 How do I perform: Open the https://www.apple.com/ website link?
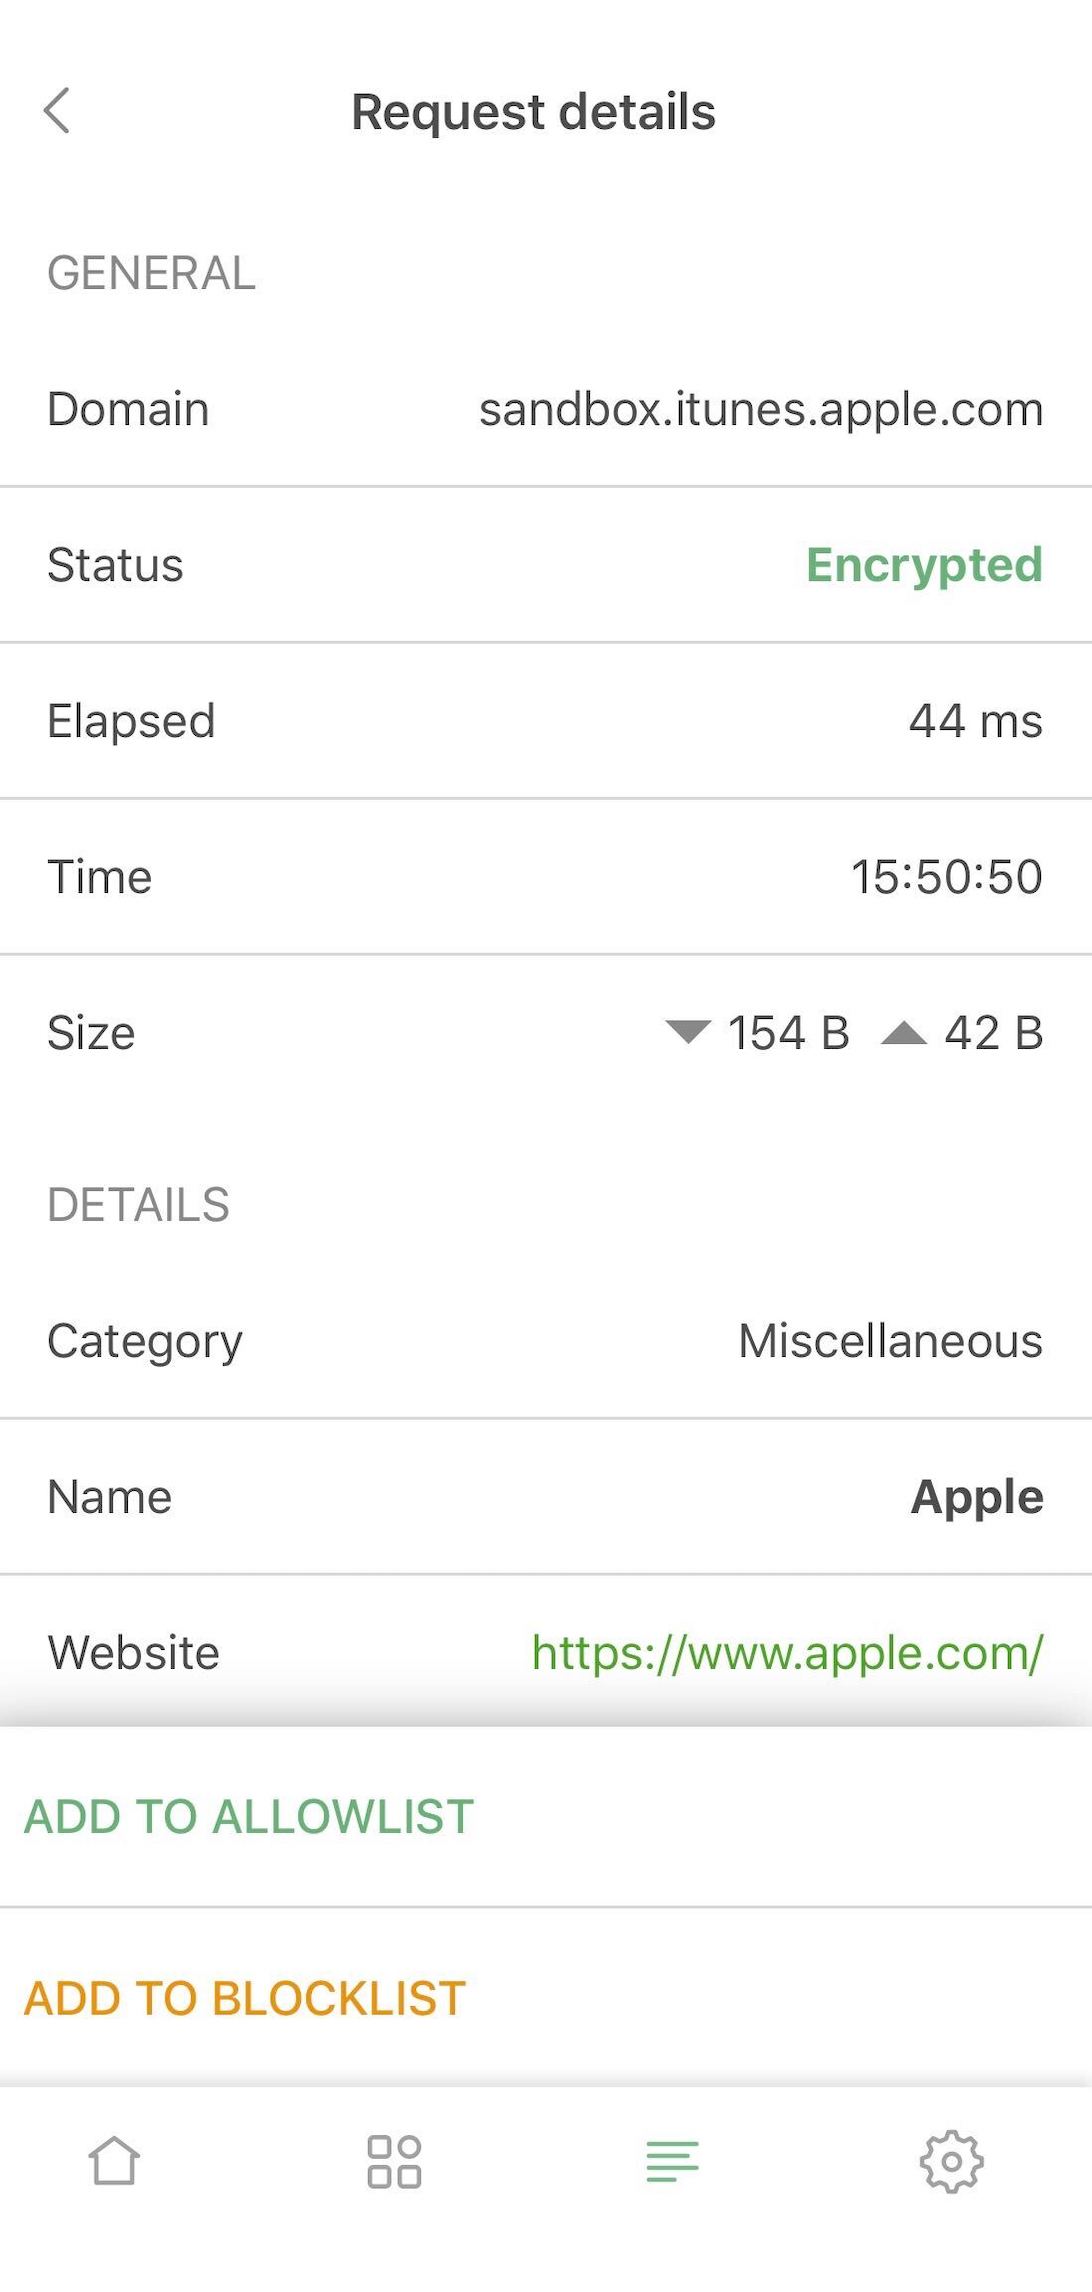tap(787, 1652)
